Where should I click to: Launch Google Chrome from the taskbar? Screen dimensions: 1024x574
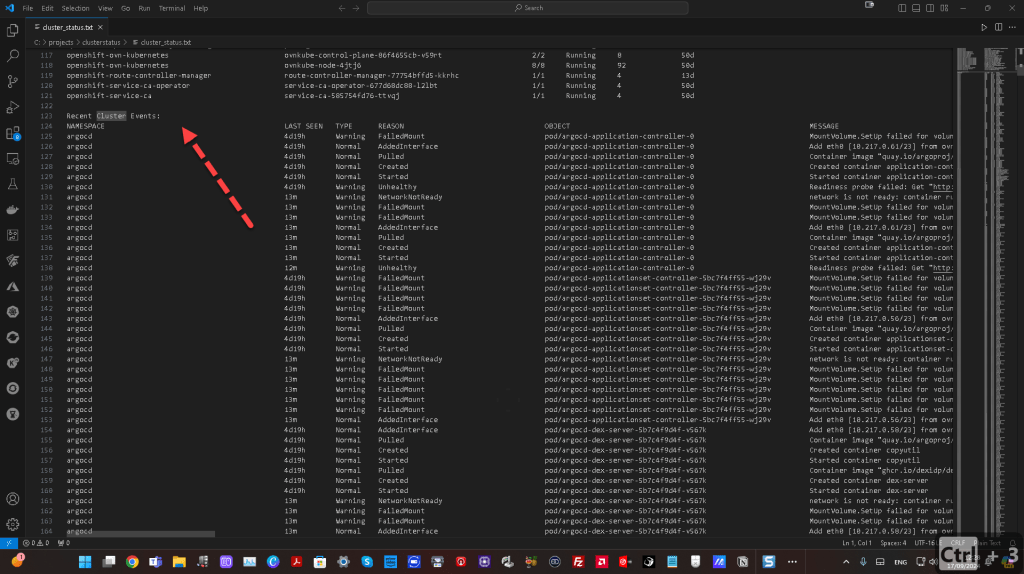[x=132, y=562]
